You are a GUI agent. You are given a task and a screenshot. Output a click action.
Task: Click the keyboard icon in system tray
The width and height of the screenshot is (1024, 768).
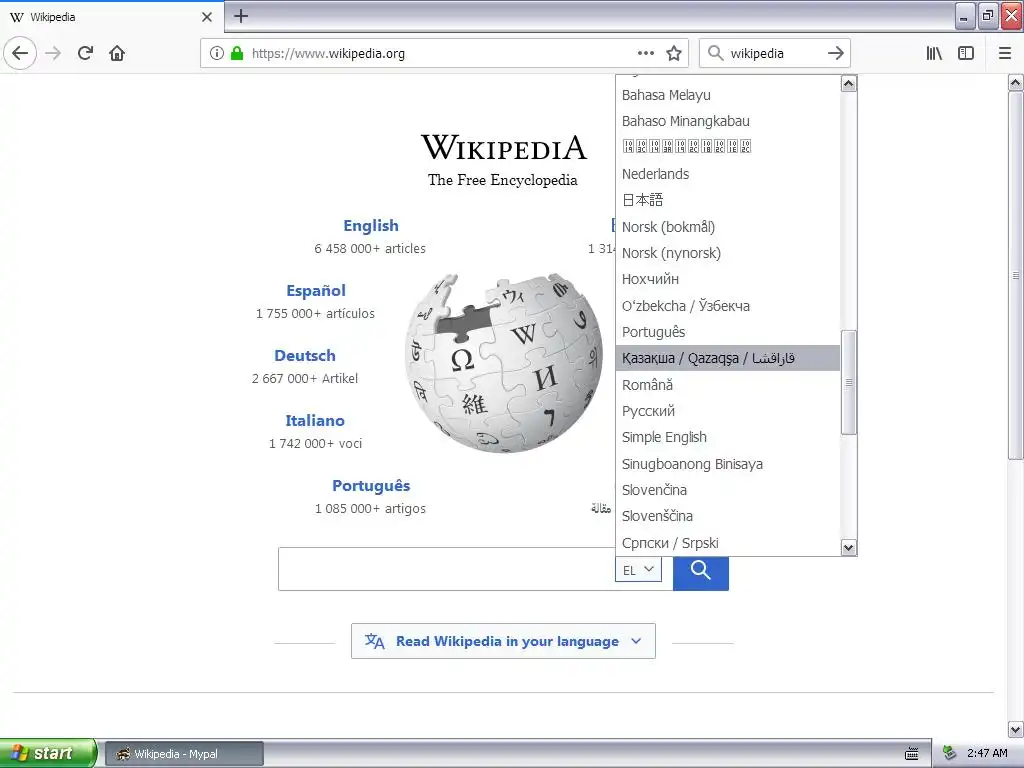[x=912, y=754]
